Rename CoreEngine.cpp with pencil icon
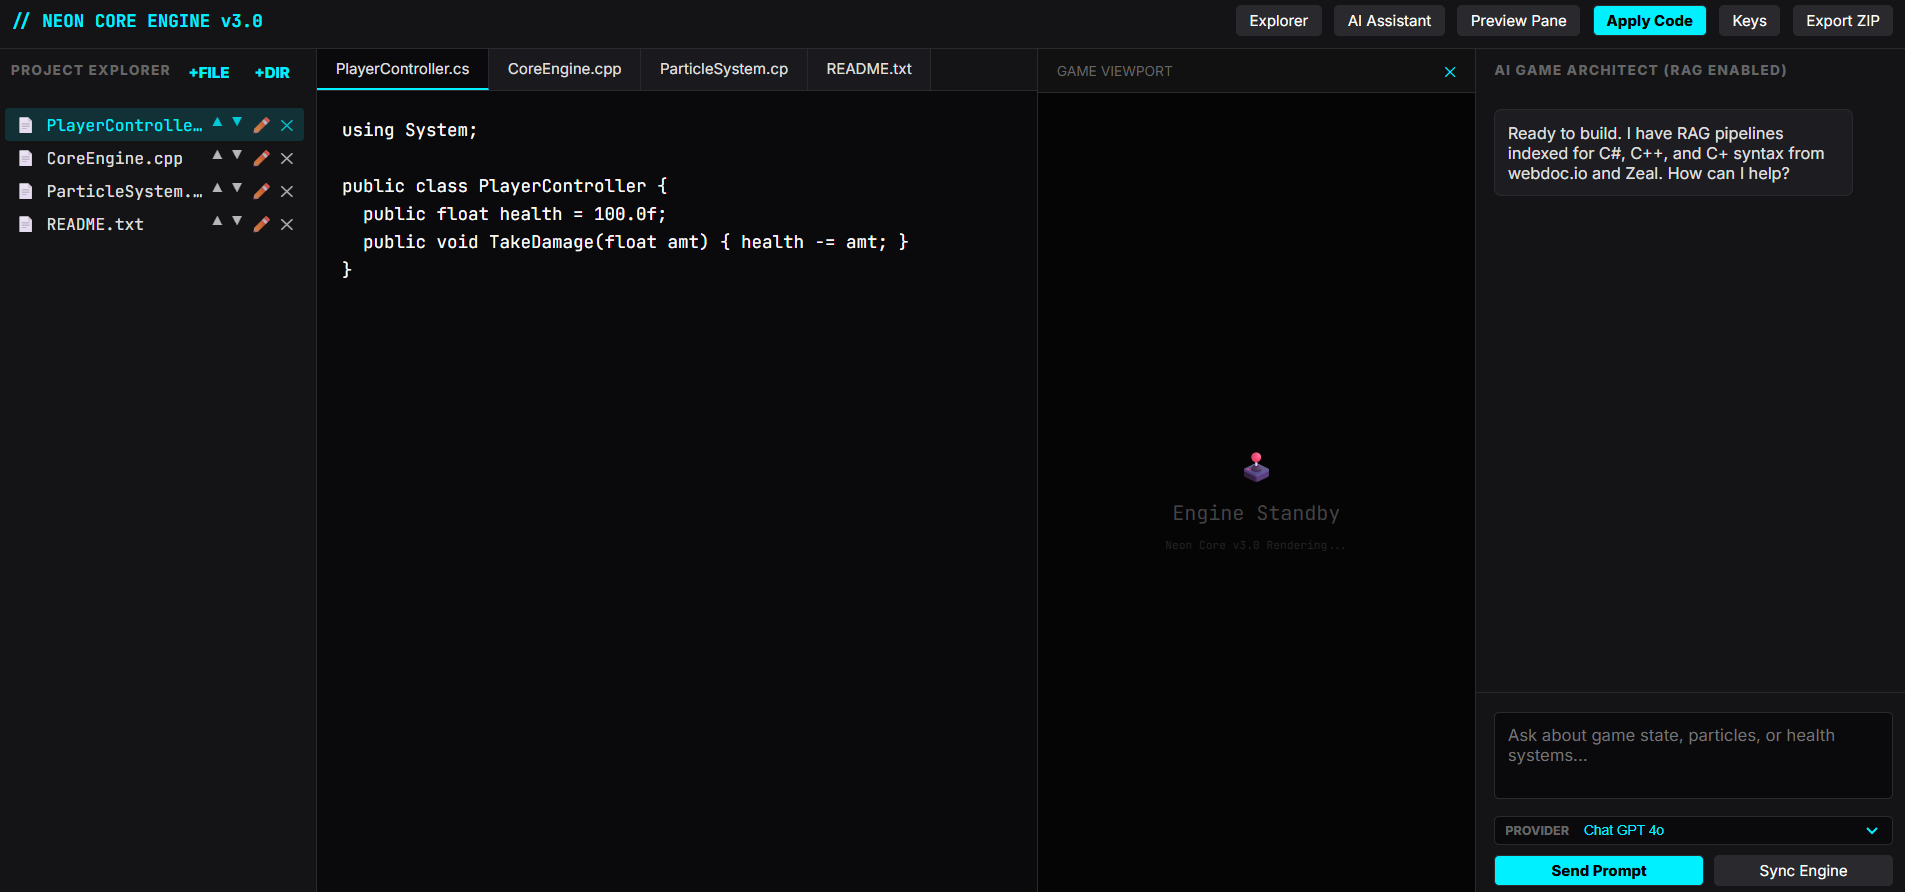 pyautogui.click(x=262, y=158)
